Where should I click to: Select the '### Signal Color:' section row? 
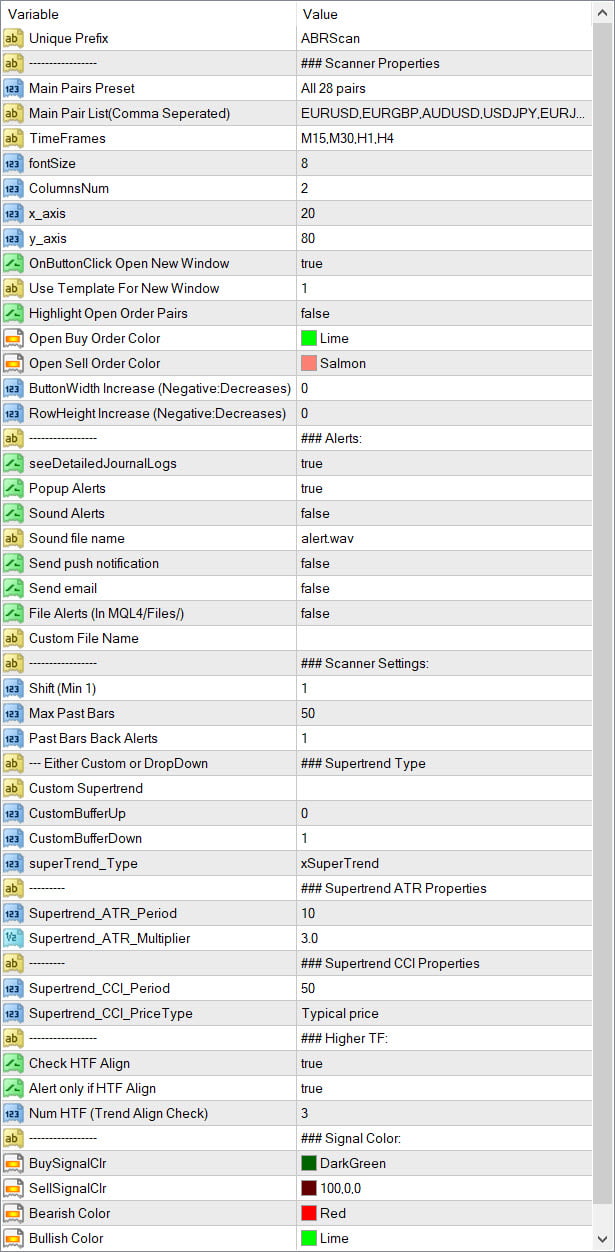tap(296, 1138)
